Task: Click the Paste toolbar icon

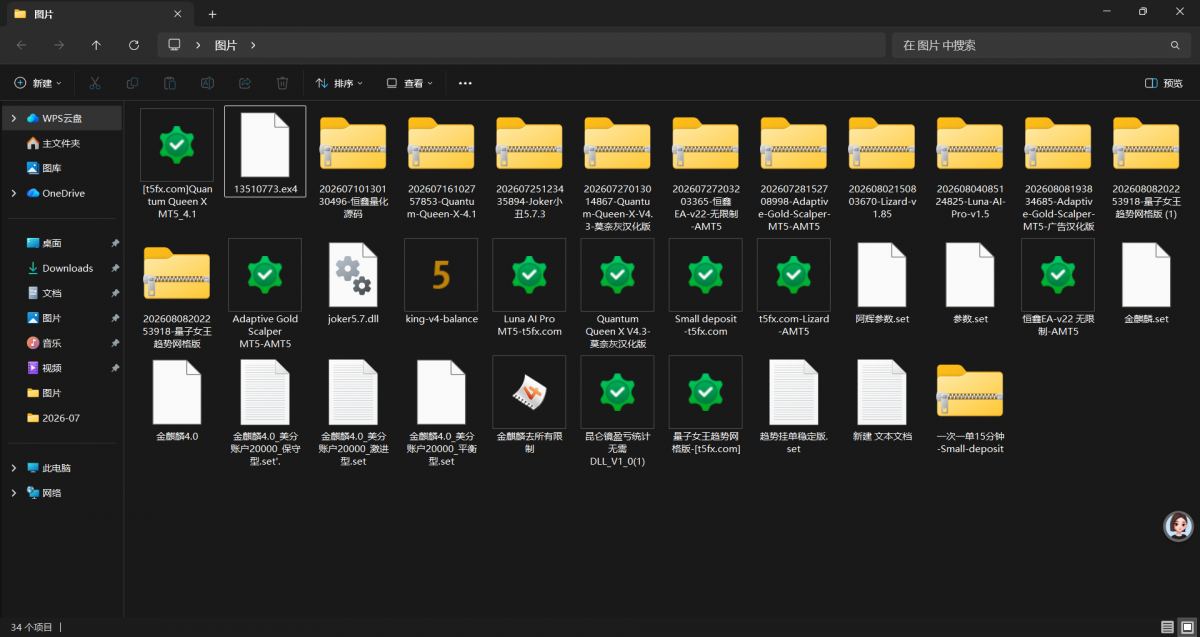Action: click(170, 83)
